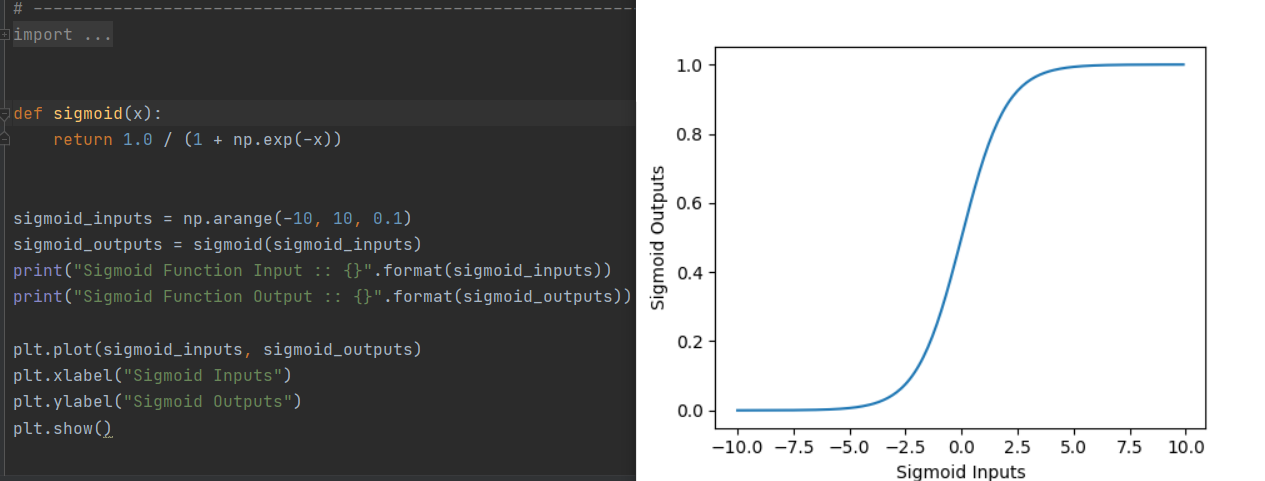Click the −10.0 tick label on x-axis

point(738,446)
